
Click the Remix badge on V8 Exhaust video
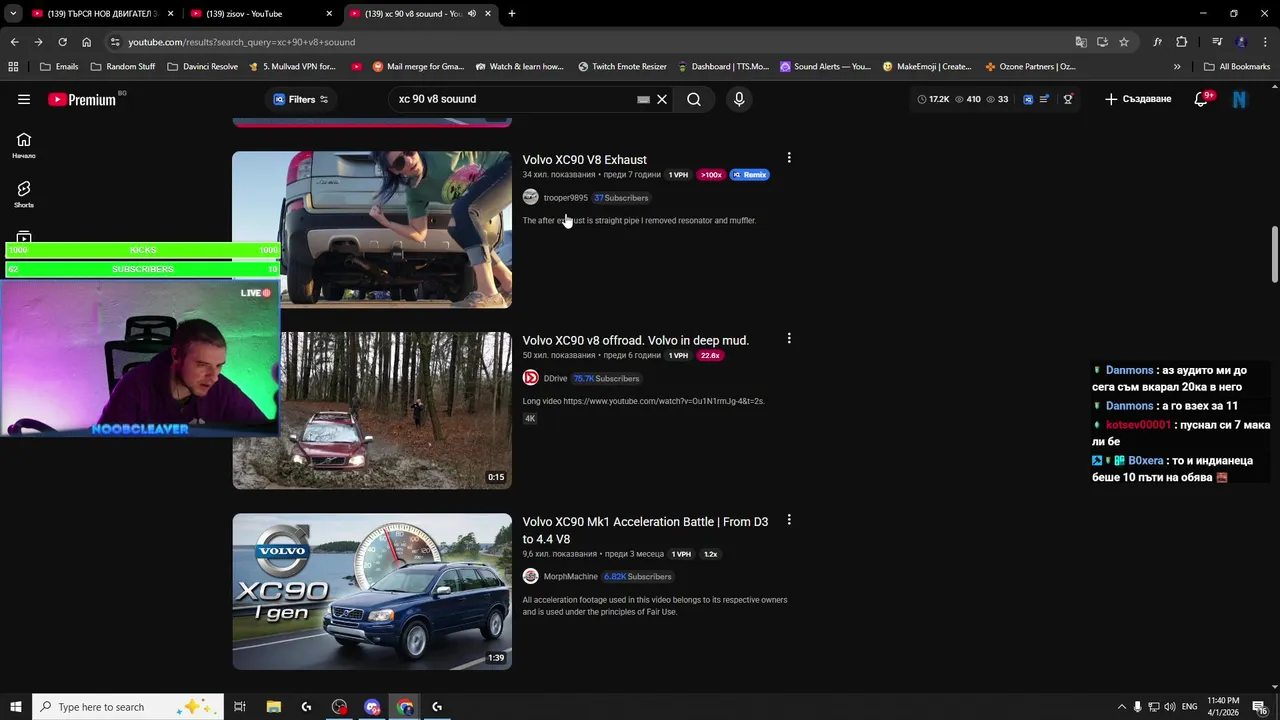[x=749, y=175]
